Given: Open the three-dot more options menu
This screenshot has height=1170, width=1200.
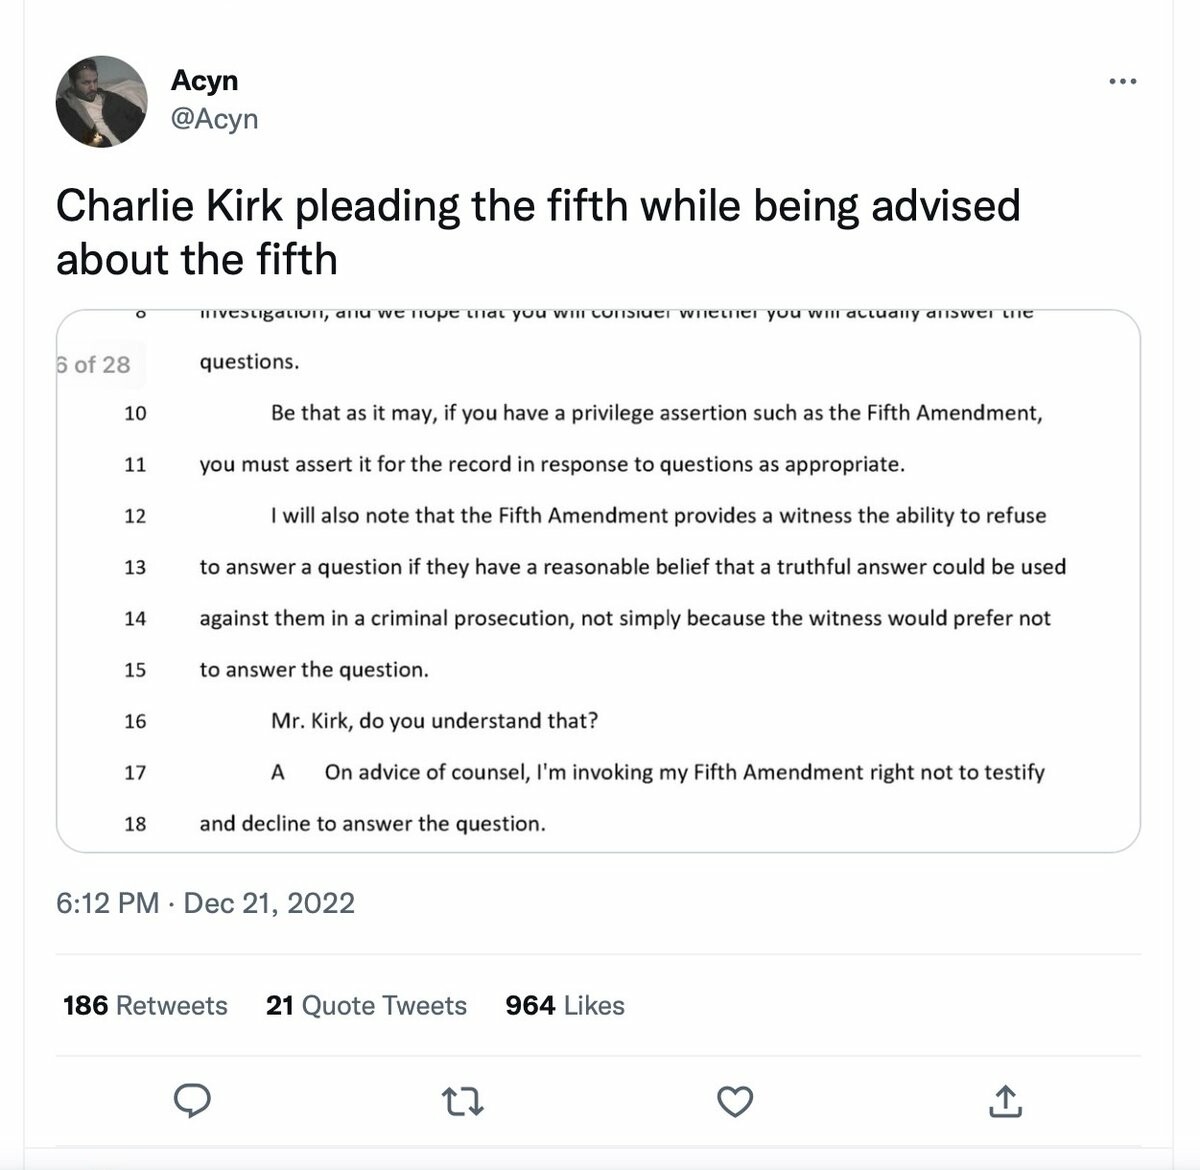Looking at the screenshot, I should [x=1123, y=81].
